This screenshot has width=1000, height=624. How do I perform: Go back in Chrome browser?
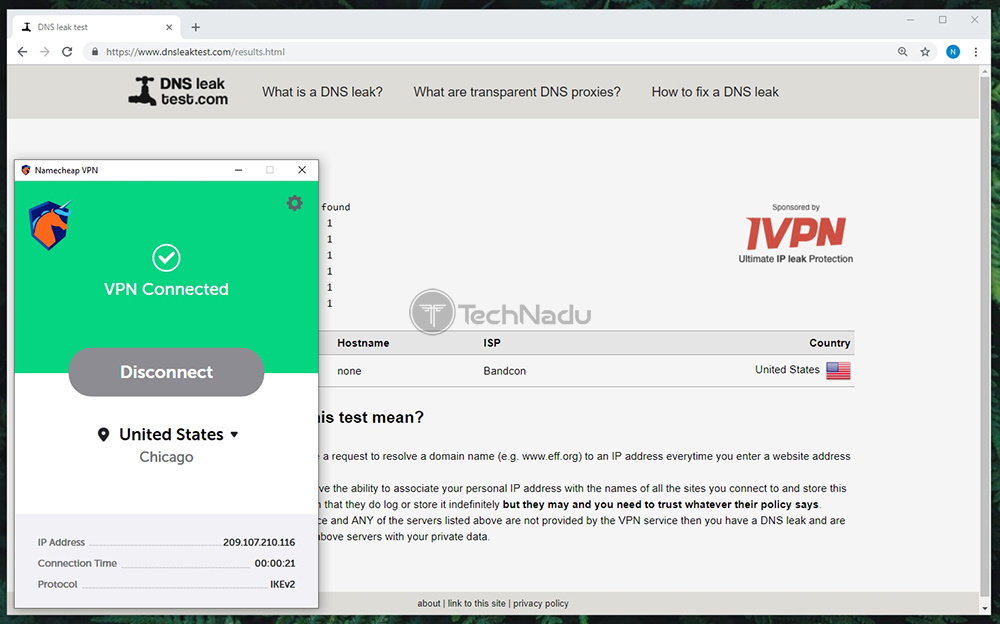(22, 52)
